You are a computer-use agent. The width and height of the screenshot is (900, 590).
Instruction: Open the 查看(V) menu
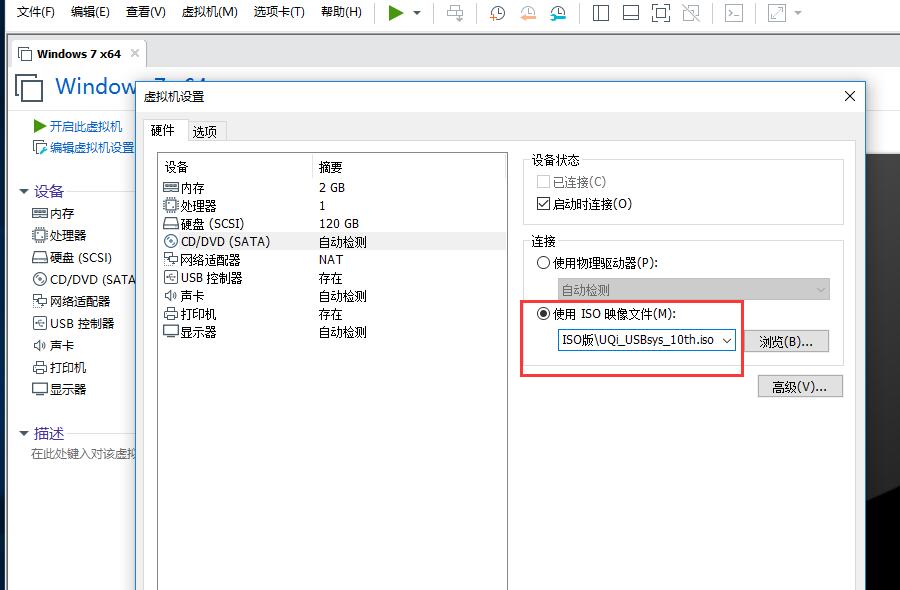pos(146,12)
